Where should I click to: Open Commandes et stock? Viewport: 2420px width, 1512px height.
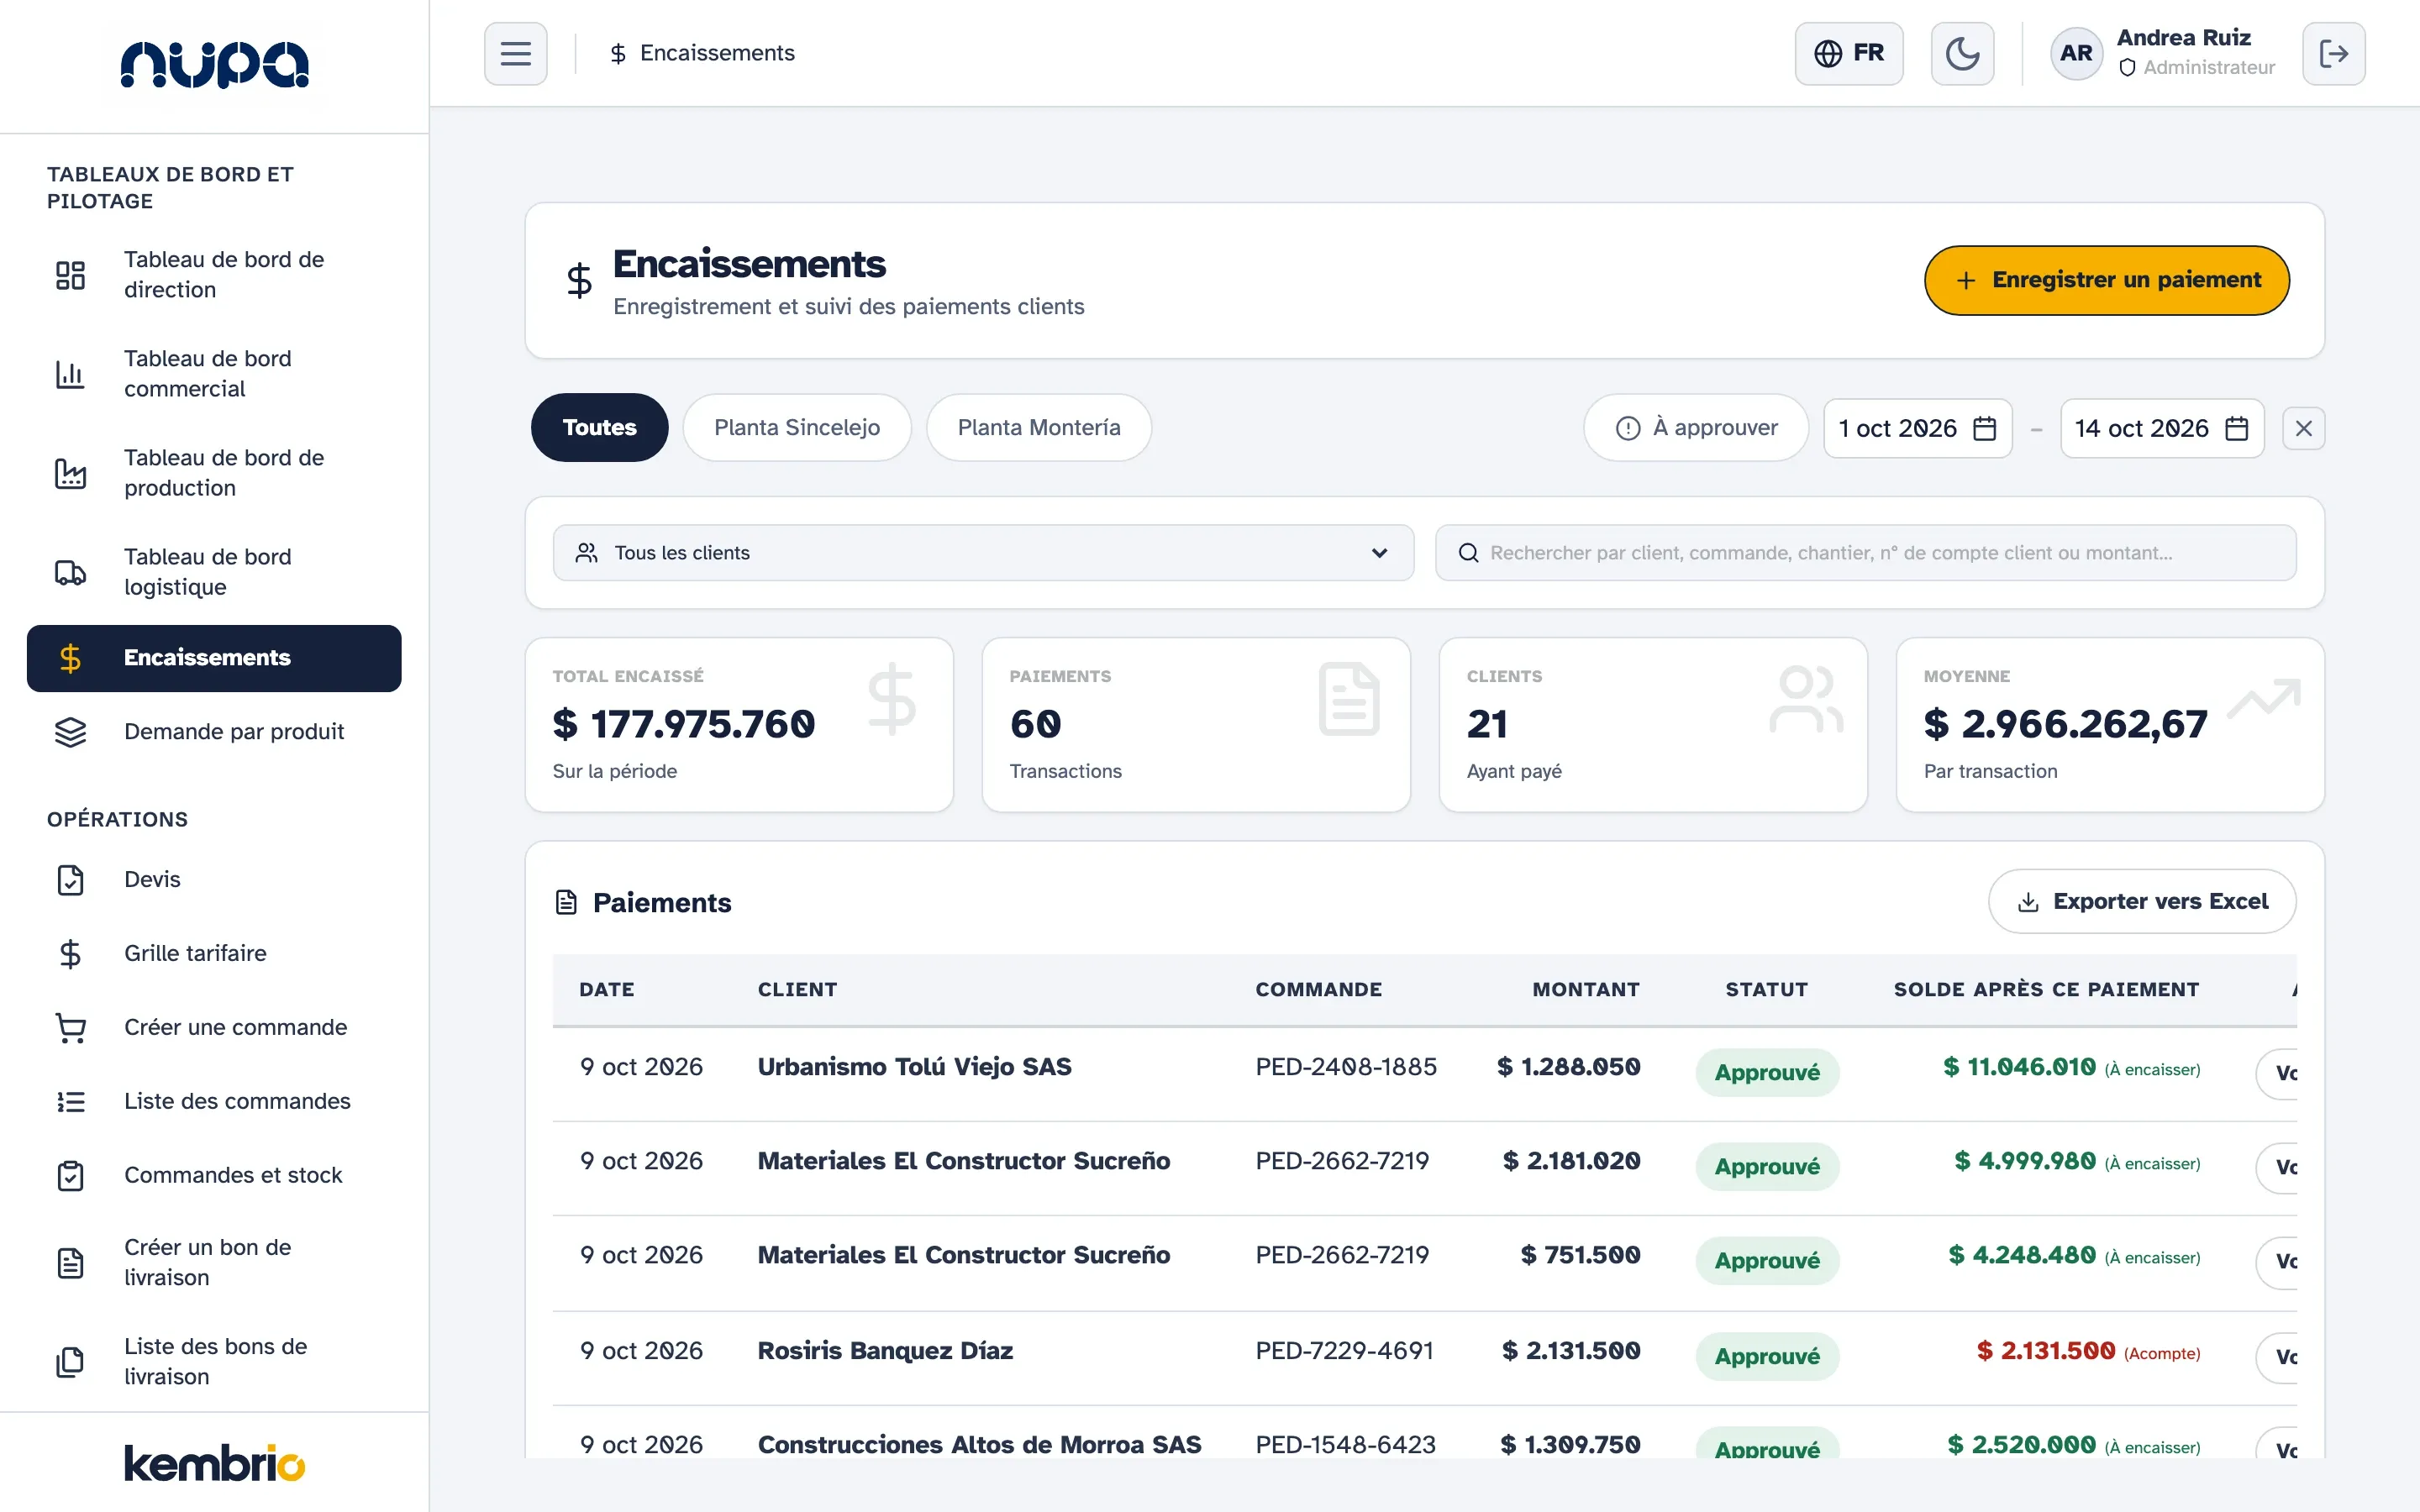214,1176
